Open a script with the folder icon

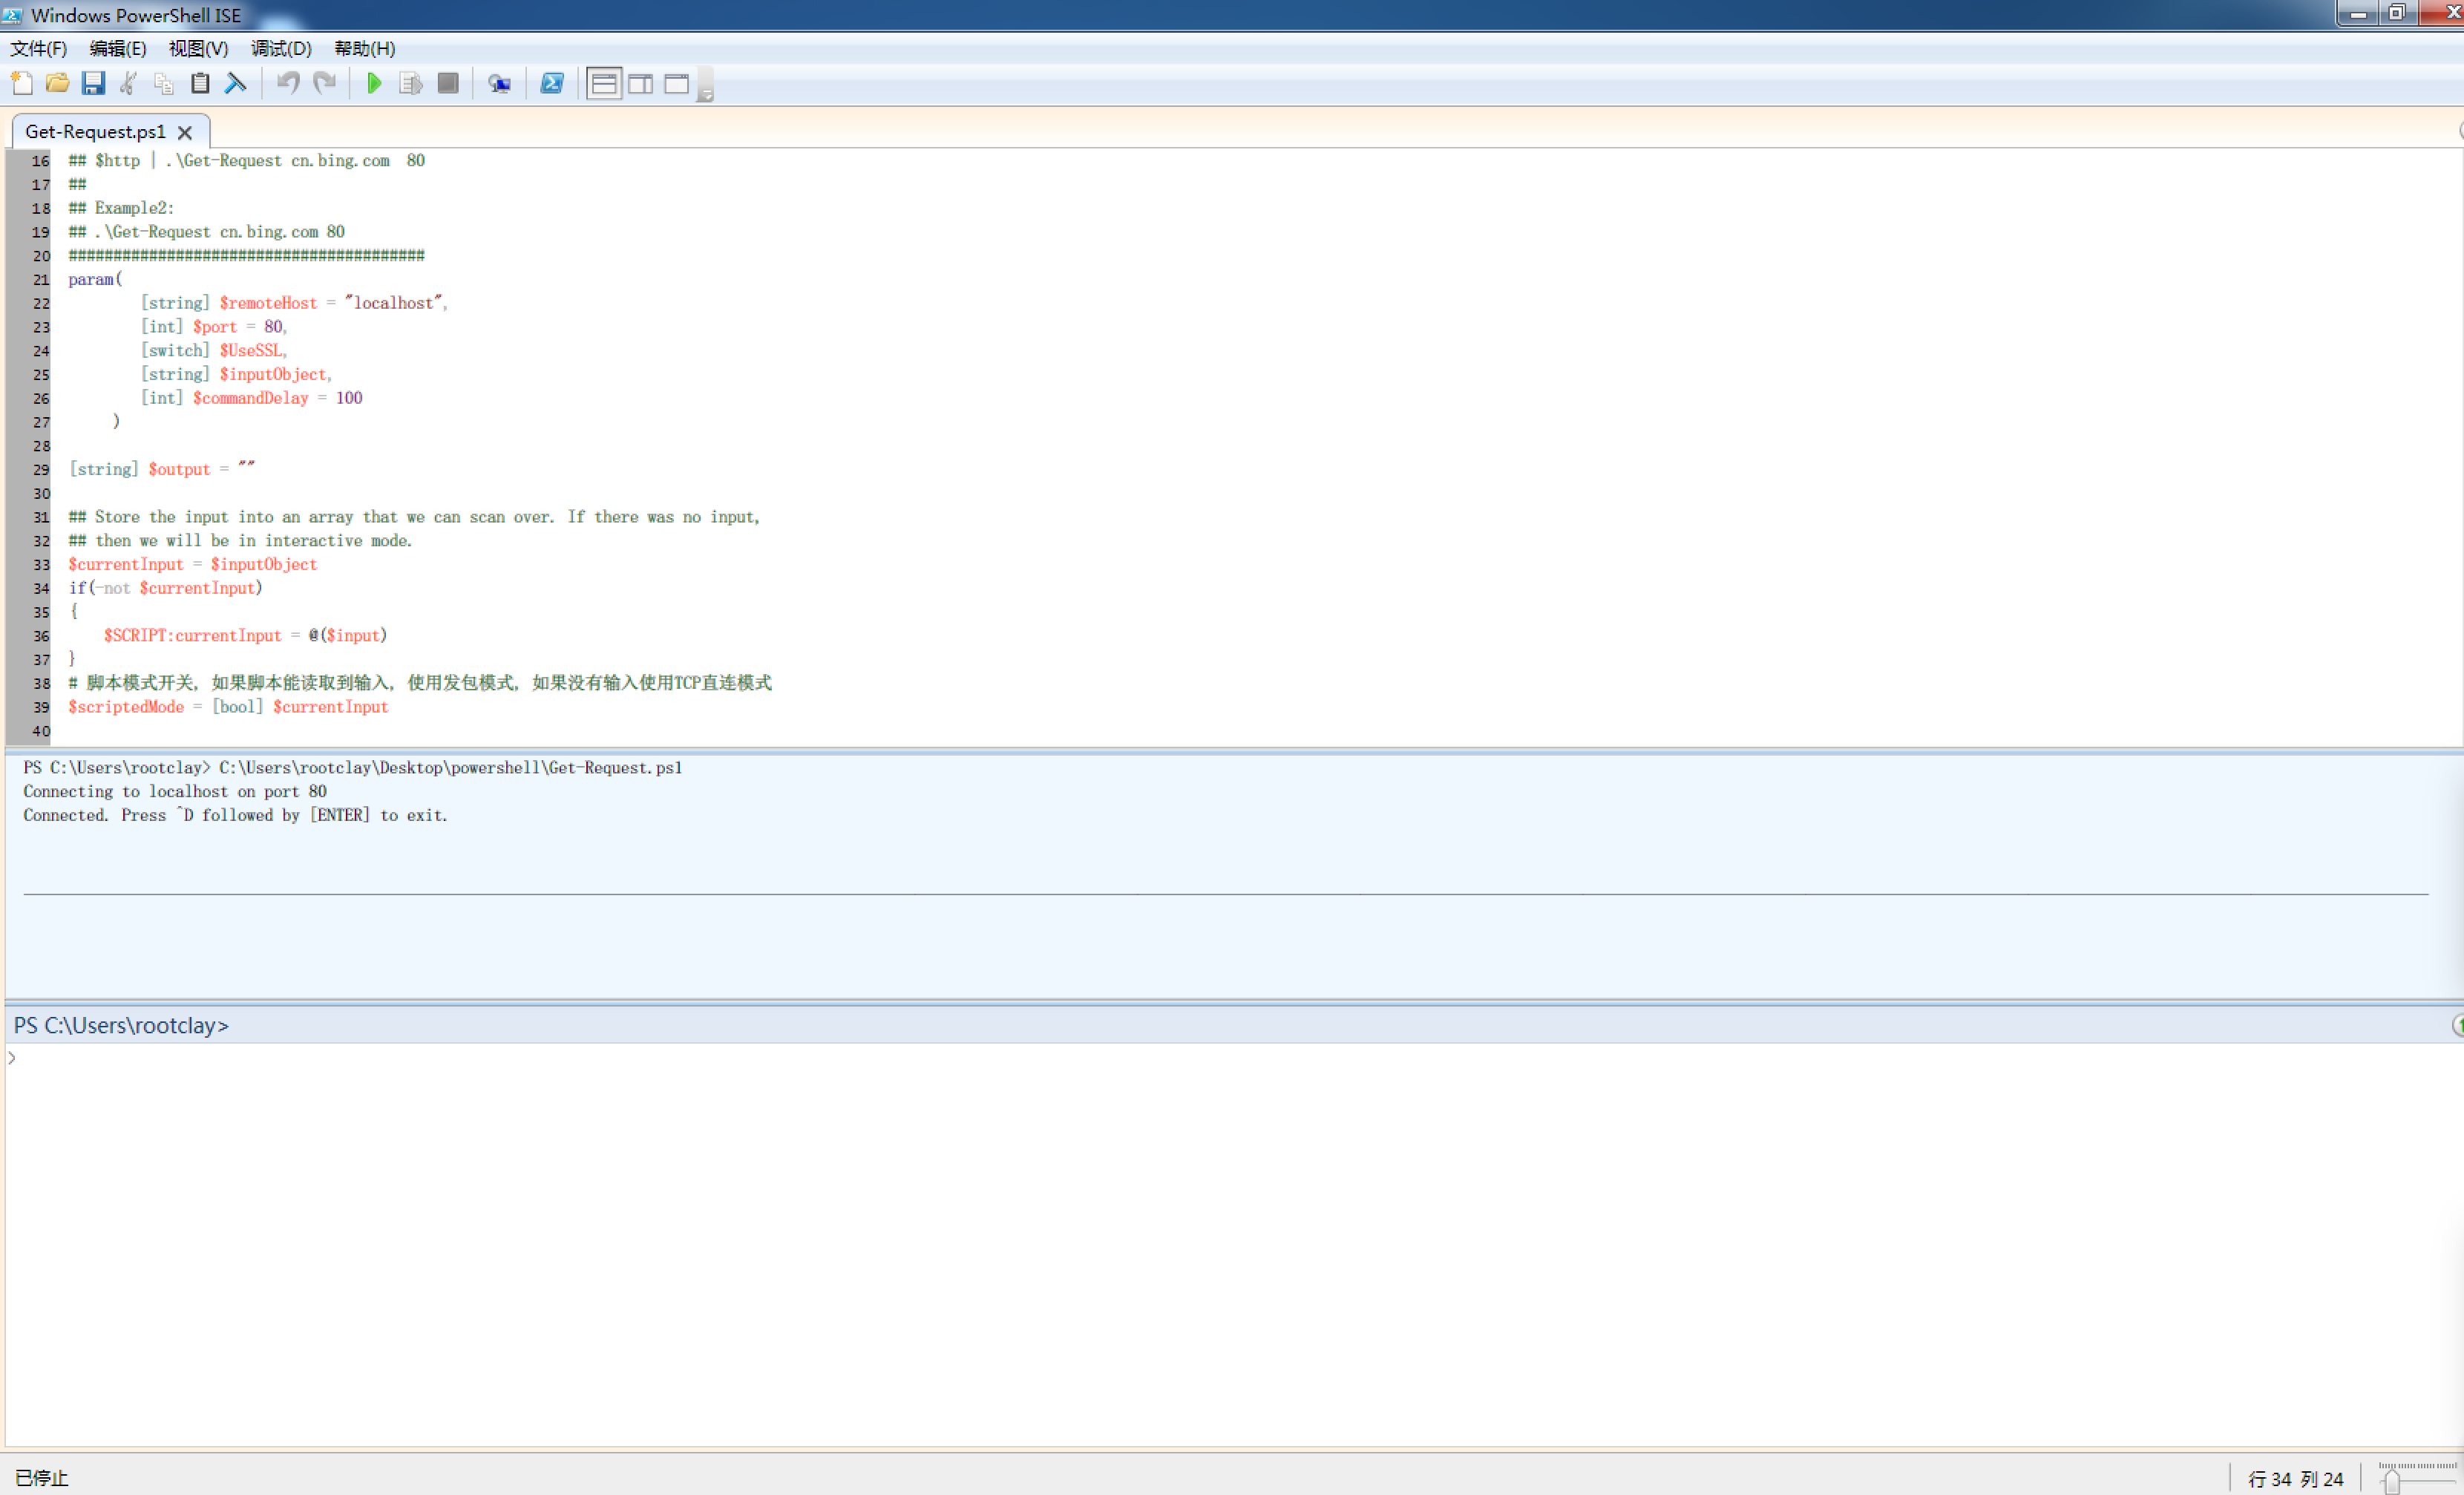(58, 83)
